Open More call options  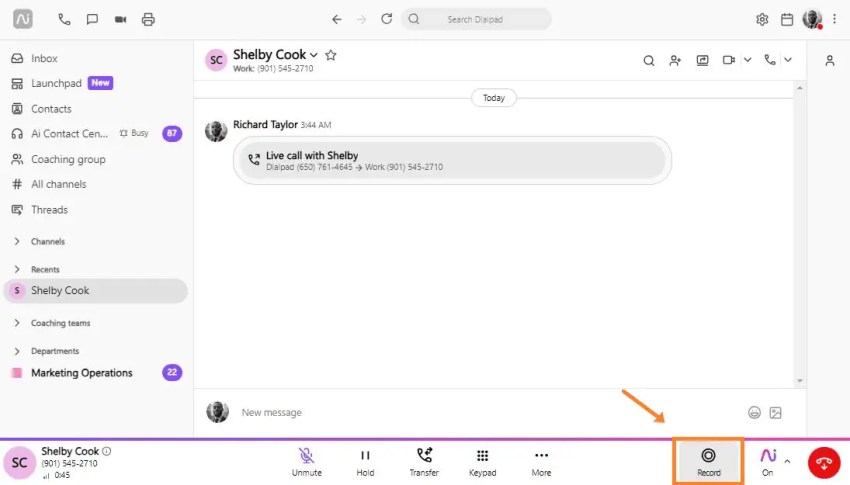click(x=542, y=462)
